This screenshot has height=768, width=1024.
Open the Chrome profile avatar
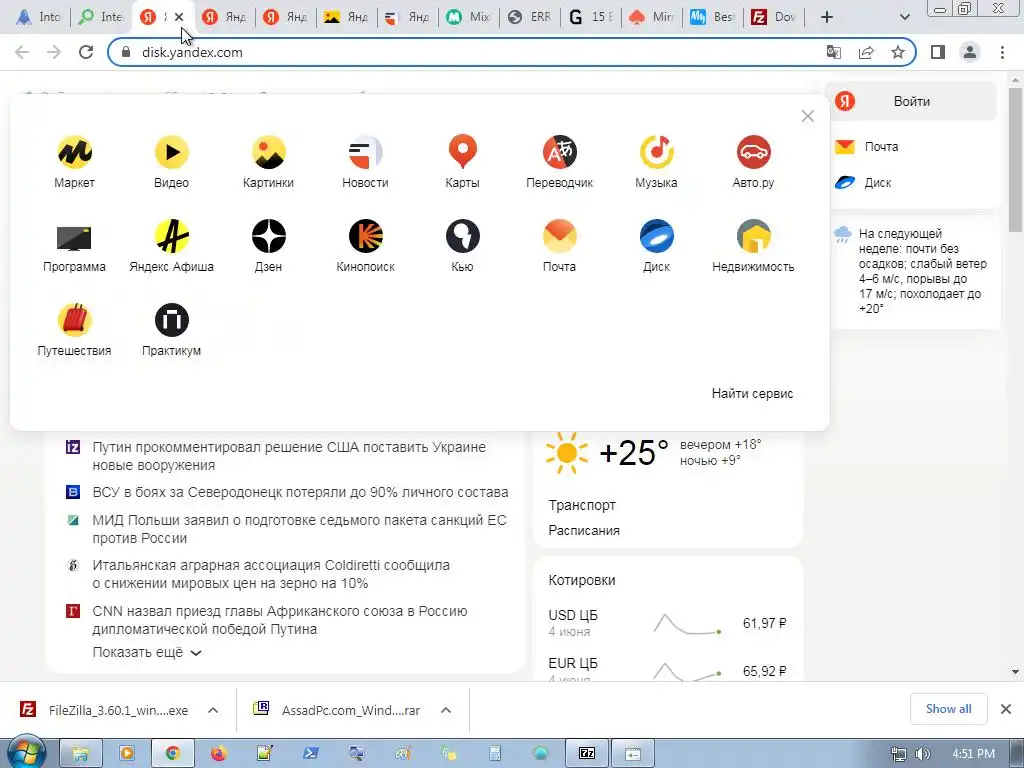[x=970, y=52]
